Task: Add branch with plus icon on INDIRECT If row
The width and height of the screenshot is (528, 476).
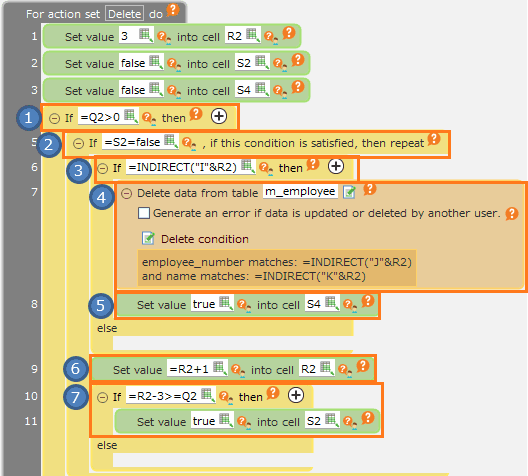Action: [336, 166]
